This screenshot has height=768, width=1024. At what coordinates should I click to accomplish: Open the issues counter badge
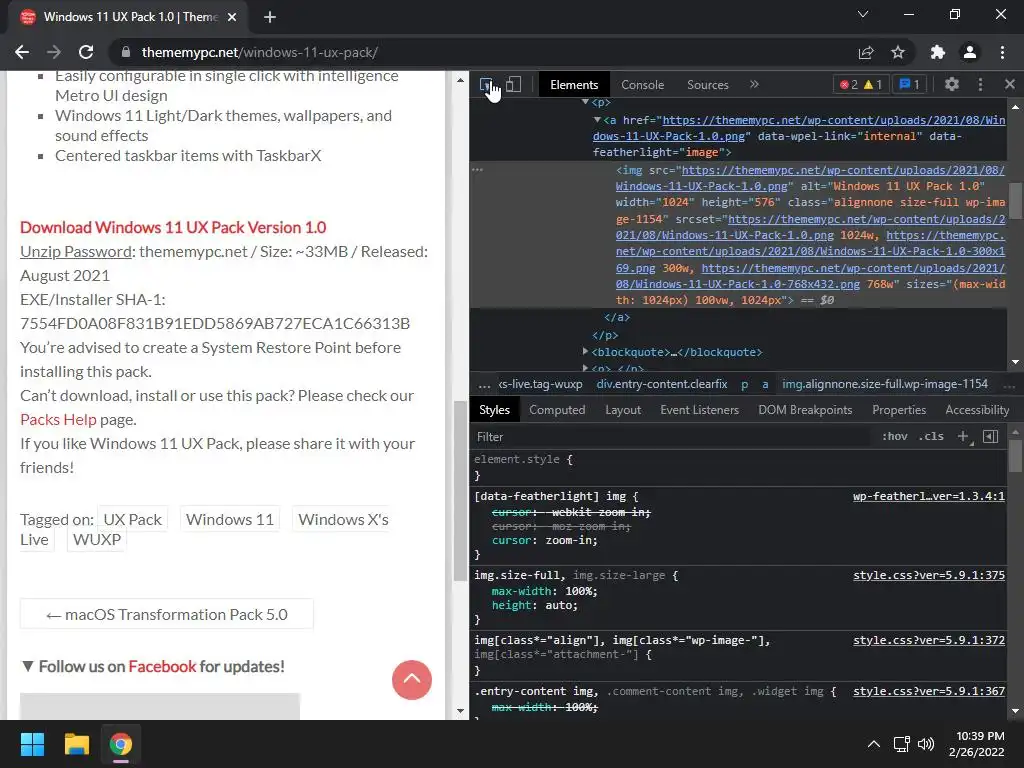pyautogui.click(x=909, y=84)
